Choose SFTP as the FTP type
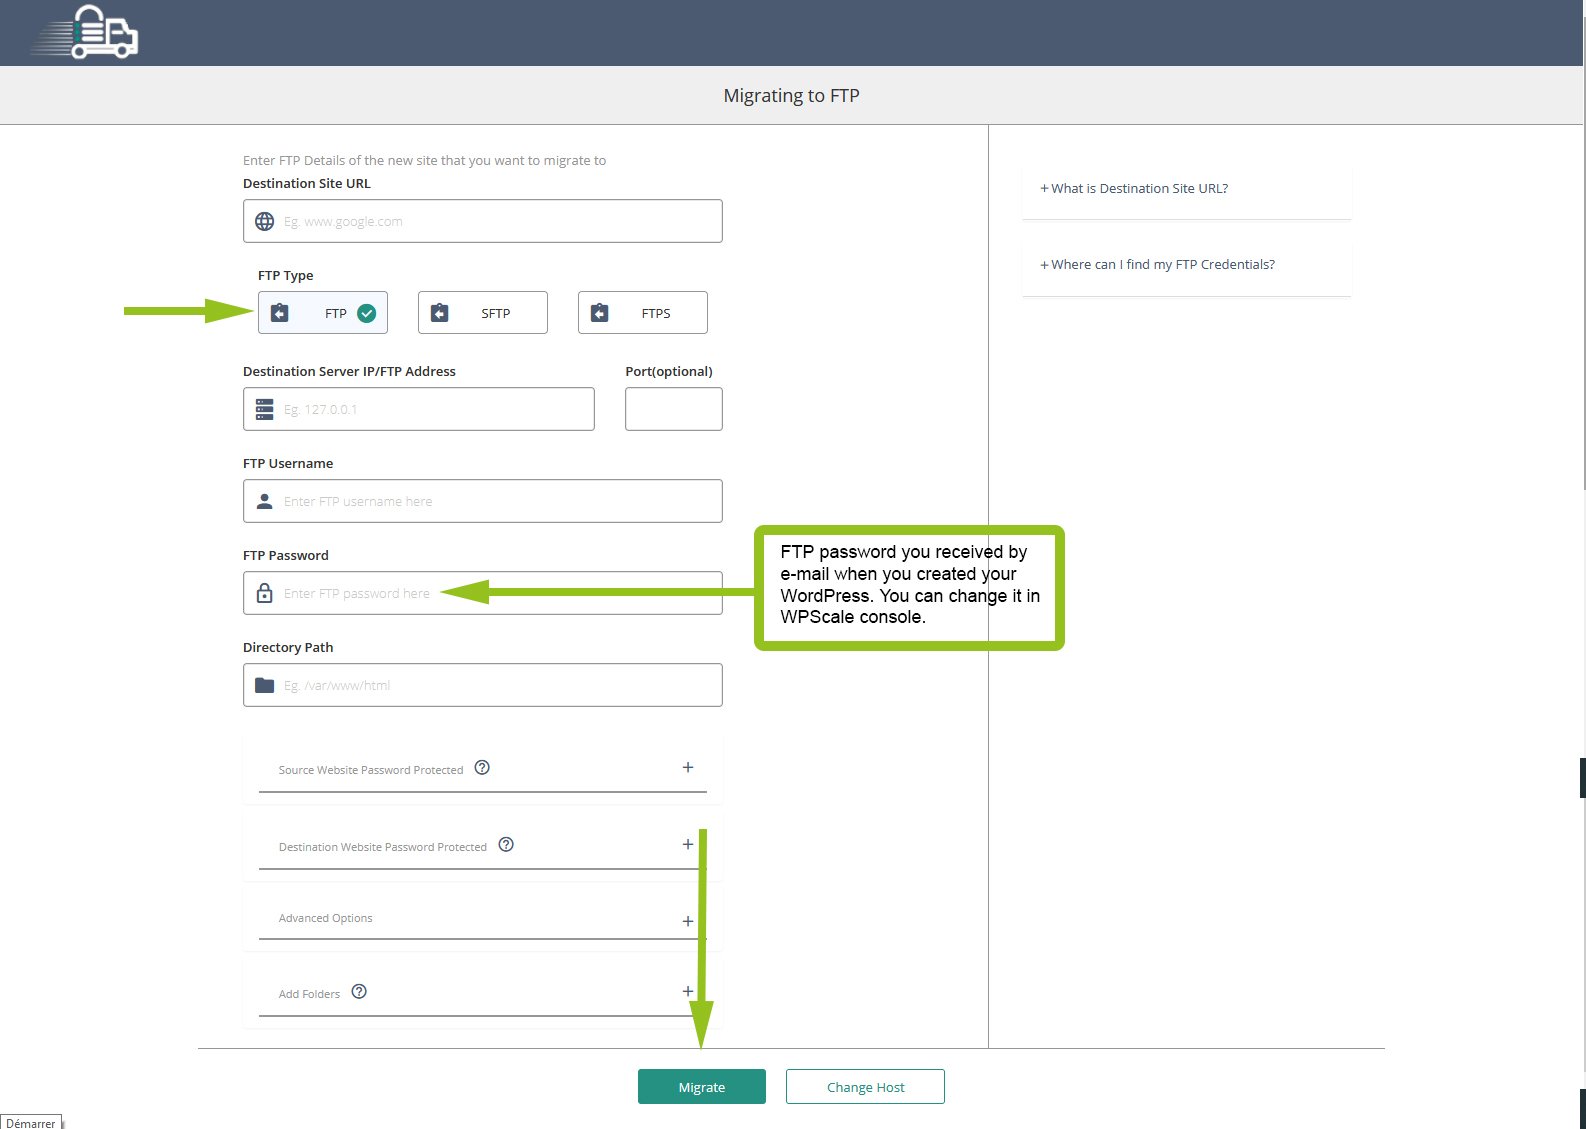This screenshot has height=1129, width=1586. tap(483, 313)
